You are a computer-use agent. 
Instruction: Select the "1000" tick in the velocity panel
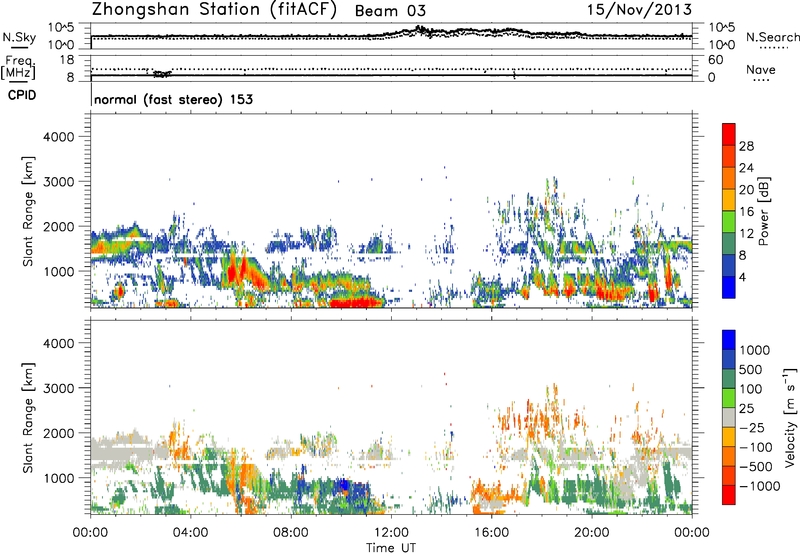click(x=59, y=478)
